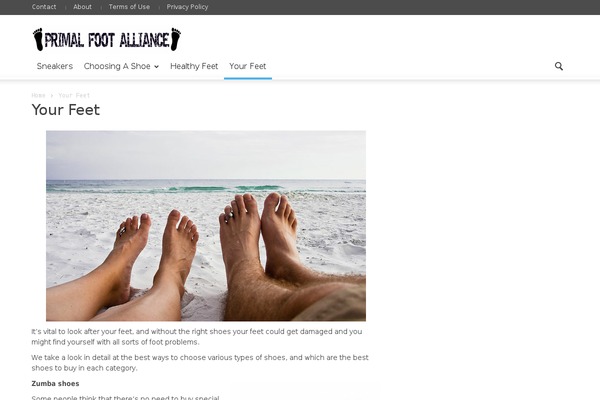Click the Zumba shoes subheading
Screen dimensions: 600x400
click(55, 384)
